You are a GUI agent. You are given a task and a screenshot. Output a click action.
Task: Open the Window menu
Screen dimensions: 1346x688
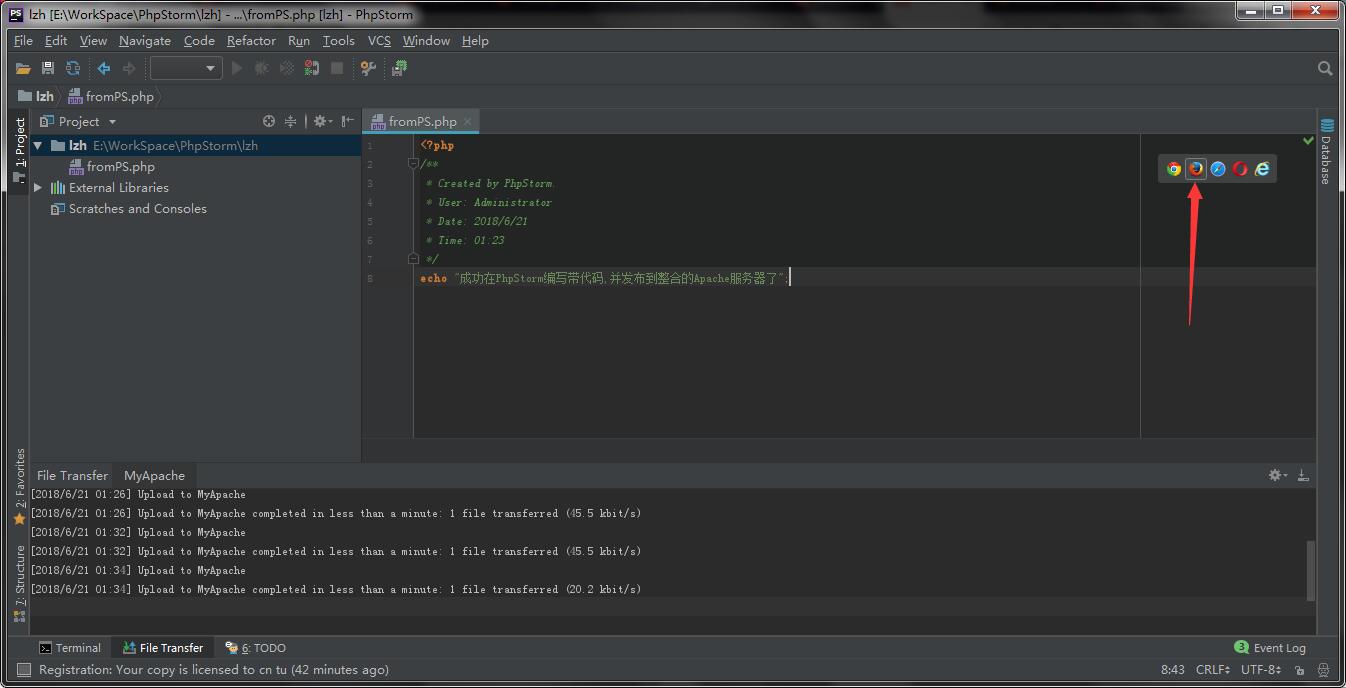426,40
